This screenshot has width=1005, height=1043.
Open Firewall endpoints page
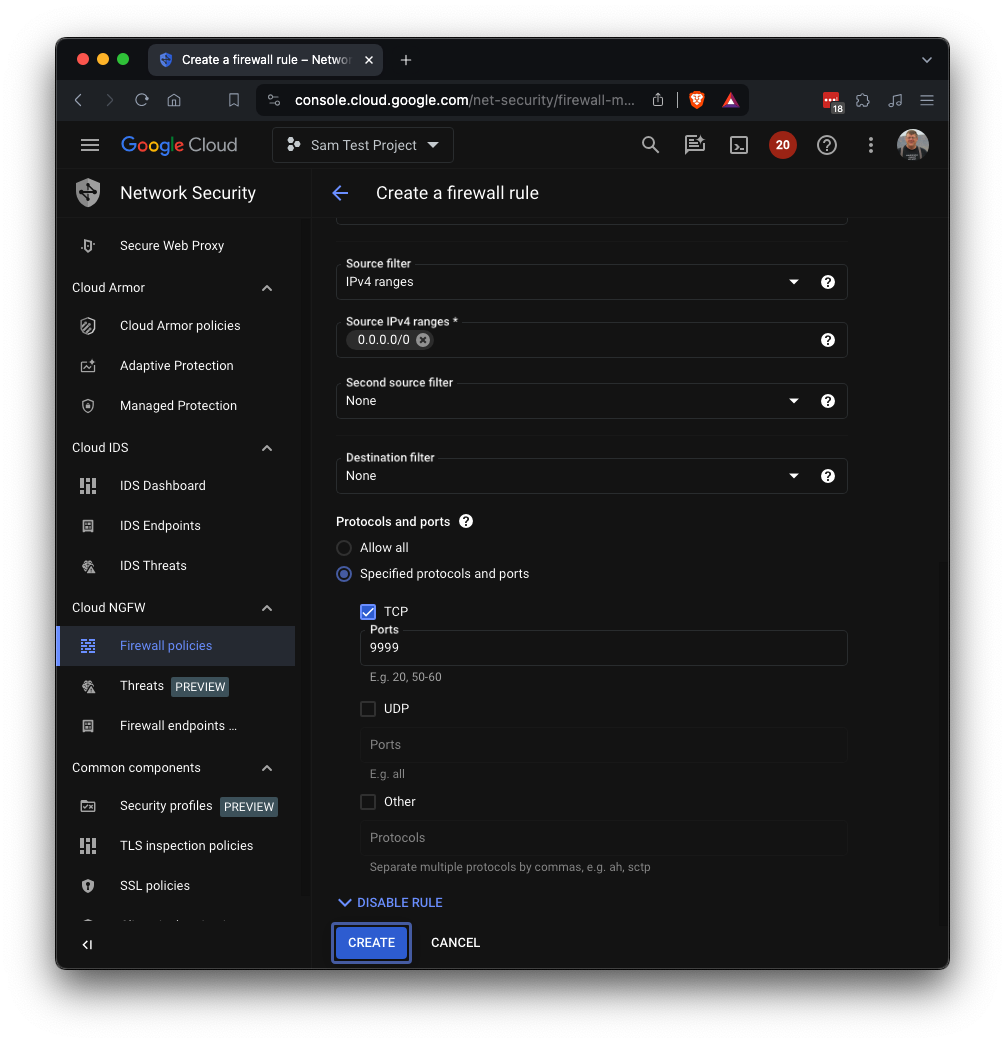176,726
